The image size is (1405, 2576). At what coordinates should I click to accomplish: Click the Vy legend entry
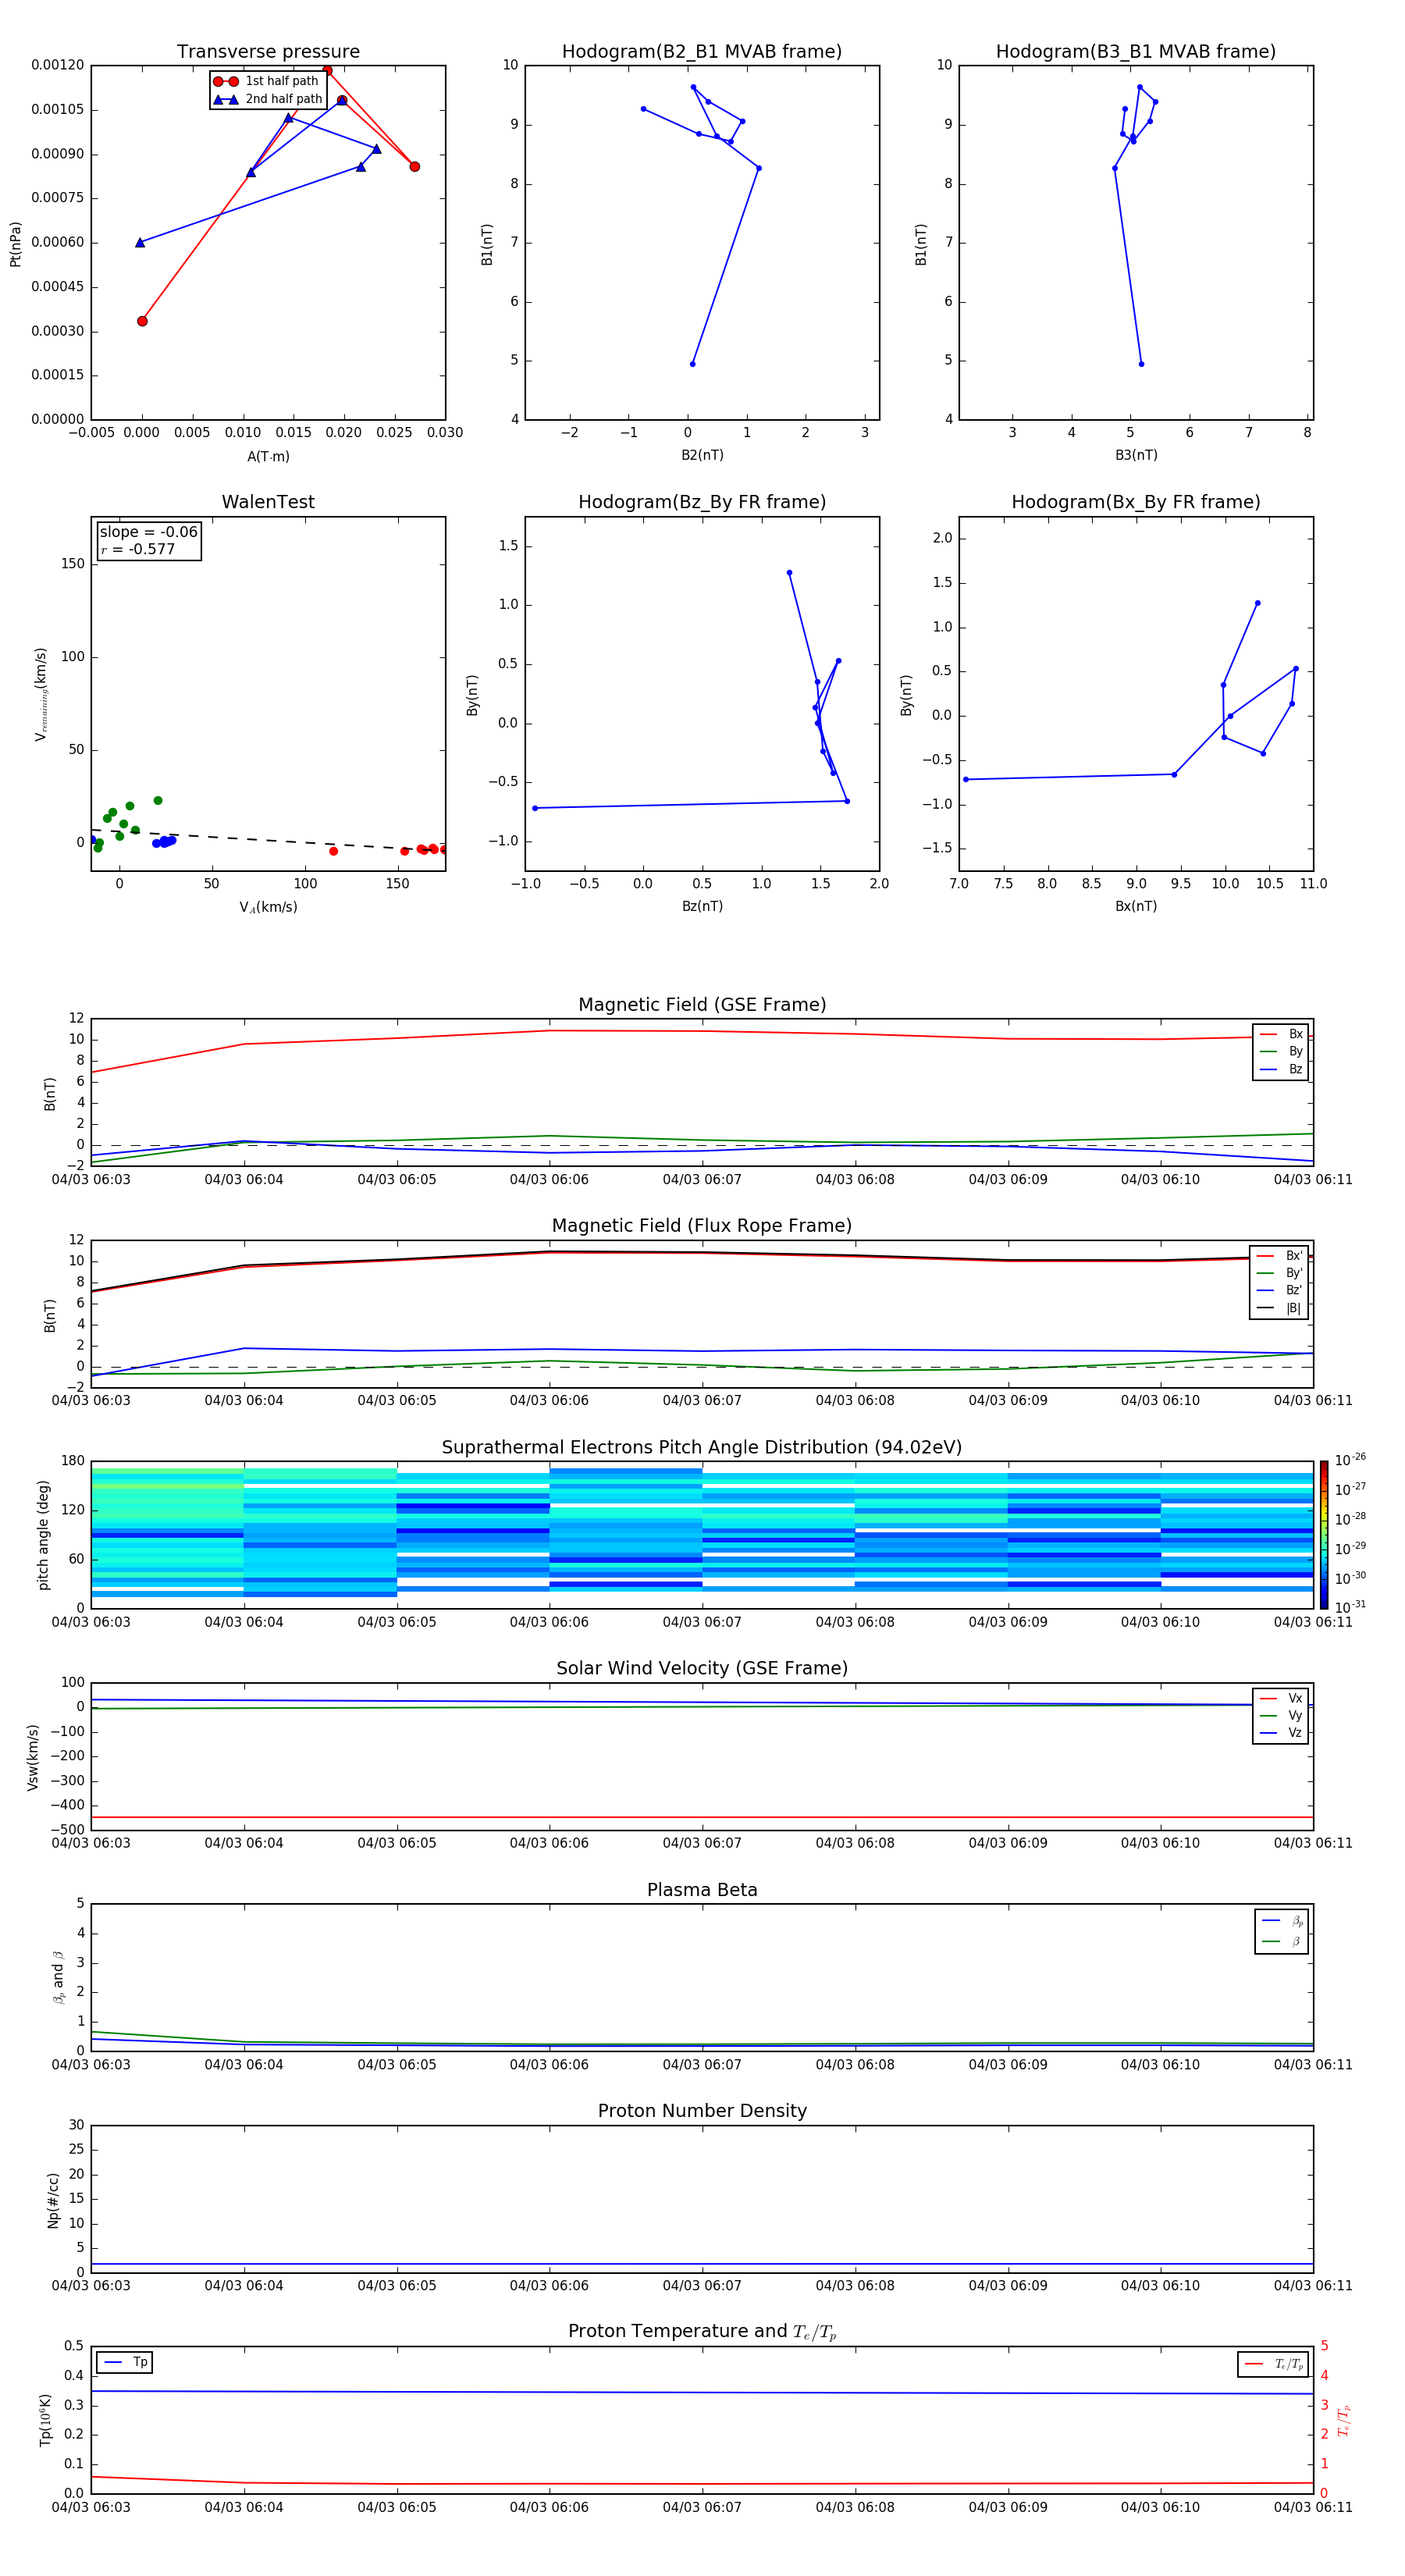click(x=1281, y=1716)
